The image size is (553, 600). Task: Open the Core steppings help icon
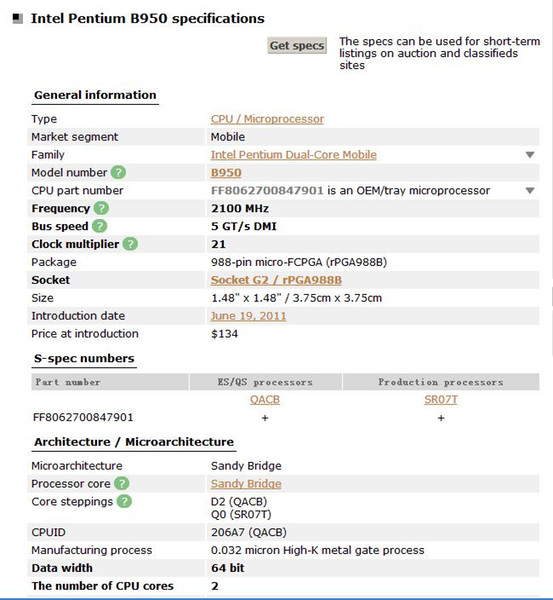124,501
